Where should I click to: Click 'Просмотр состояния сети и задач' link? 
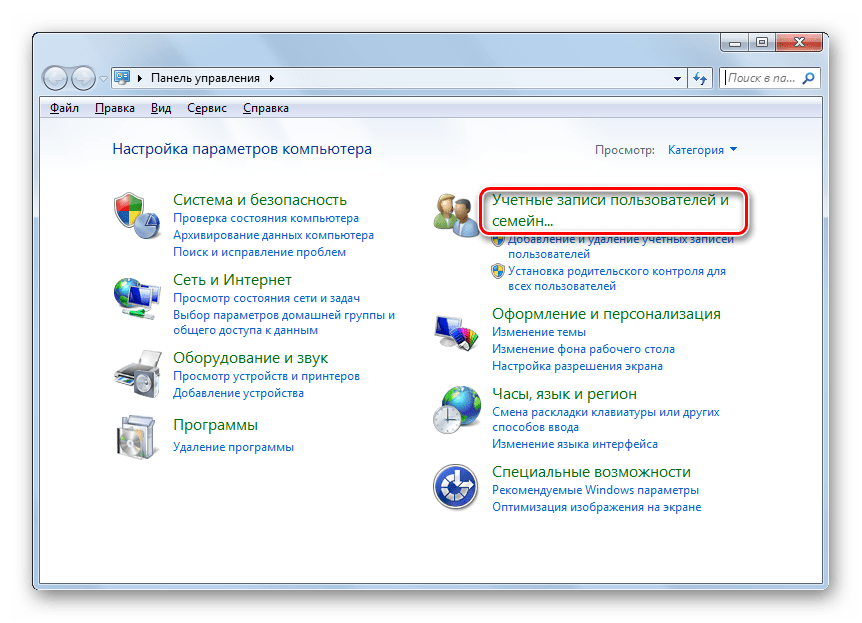click(267, 298)
